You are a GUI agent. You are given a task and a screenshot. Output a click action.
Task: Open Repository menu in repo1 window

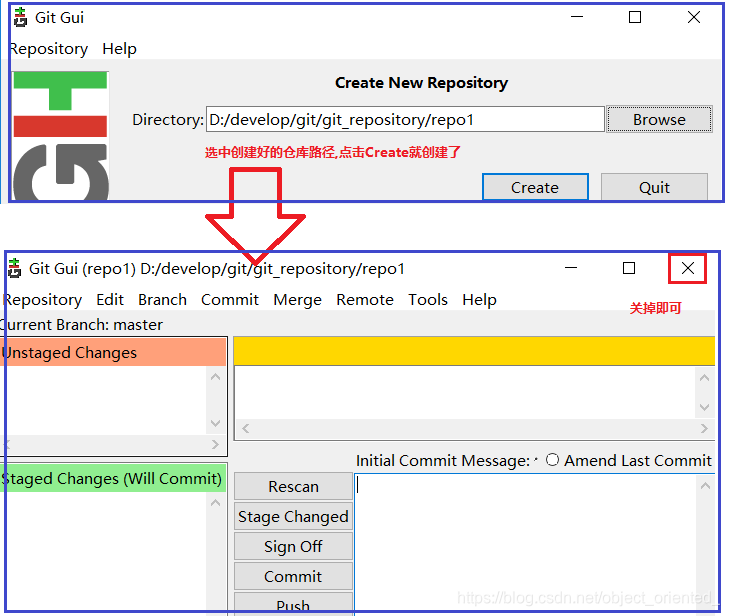(43, 299)
